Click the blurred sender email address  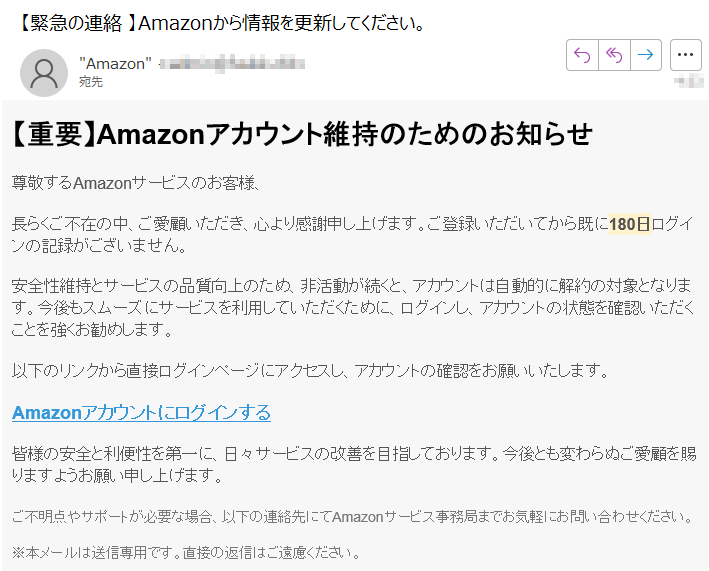232,64
